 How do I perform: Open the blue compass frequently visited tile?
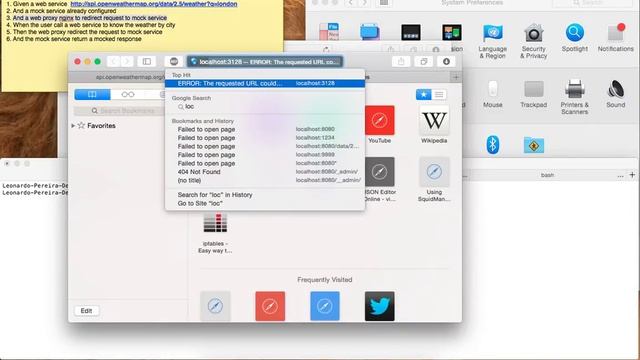324,306
